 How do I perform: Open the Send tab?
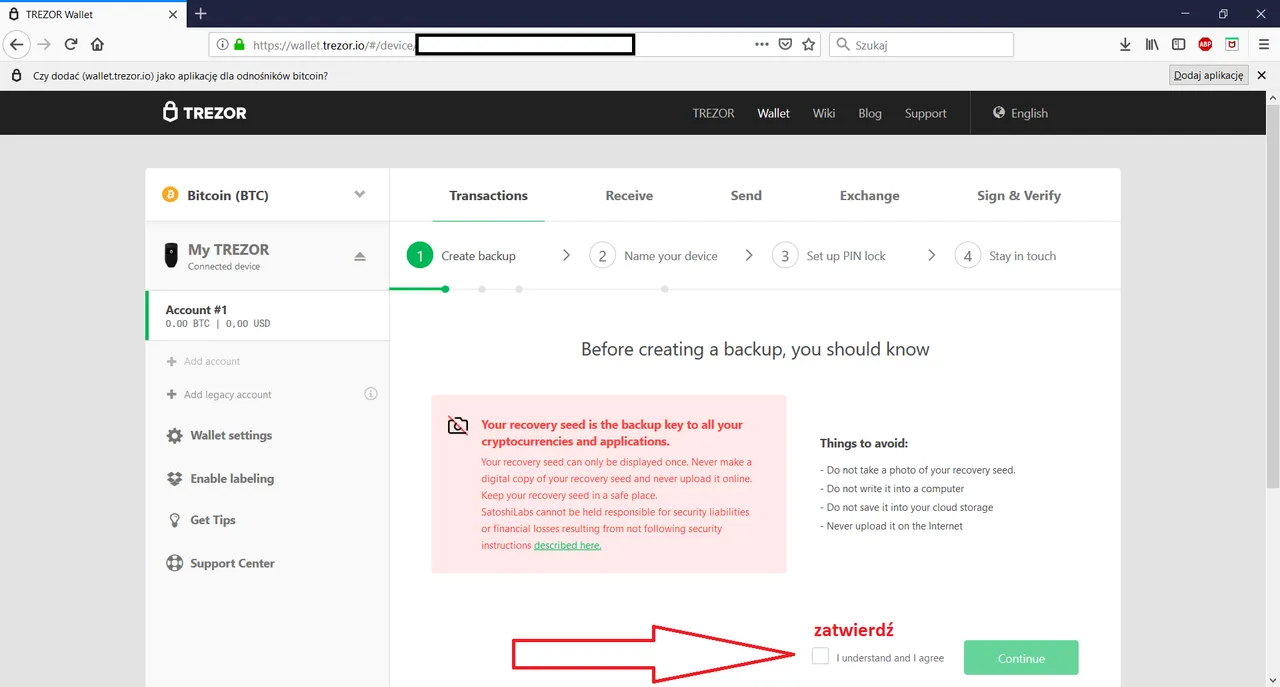tap(746, 196)
